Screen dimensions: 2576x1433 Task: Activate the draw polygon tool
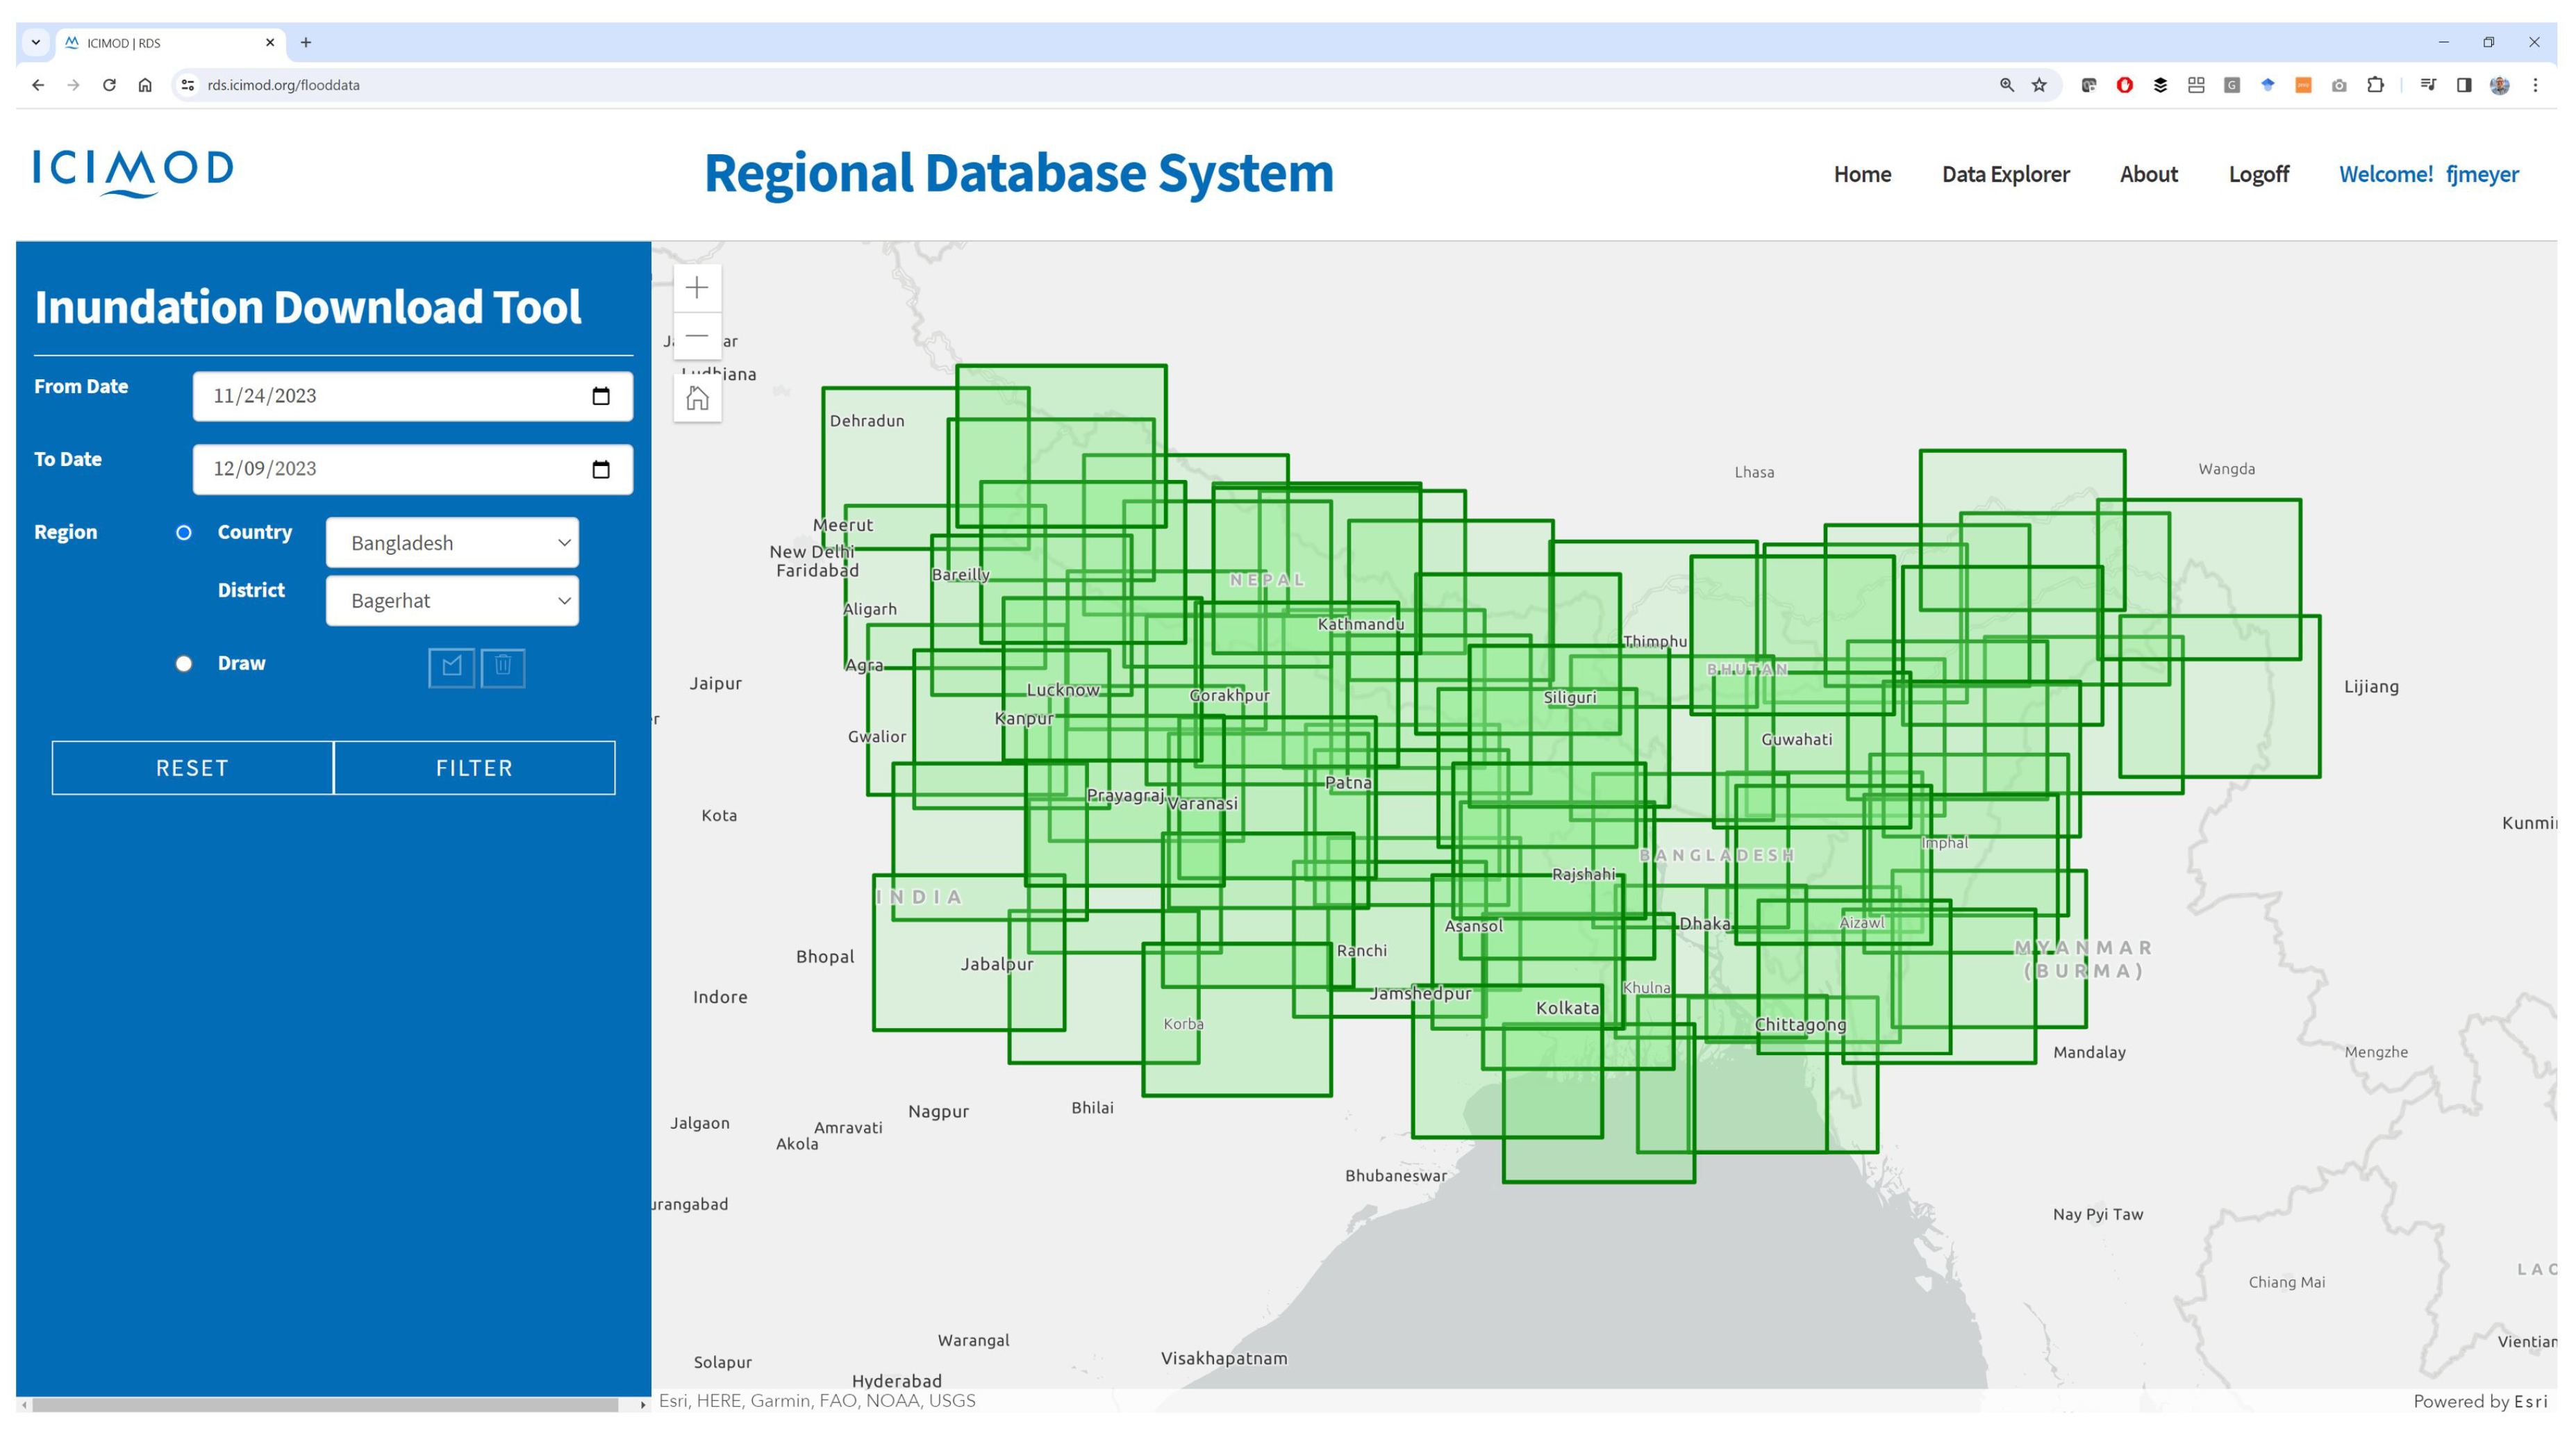coord(451,667)
